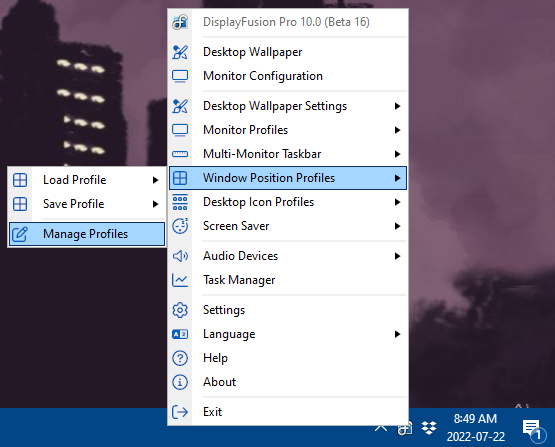Expand Window Position Profiles submenu arrow
Viewport: 555px width, 447px height.
(x=397, y=178)
